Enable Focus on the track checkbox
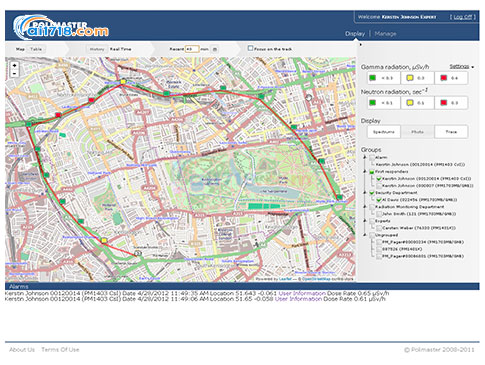The height and width of the screenshot is (365, 485). click(x=250, y=48)
